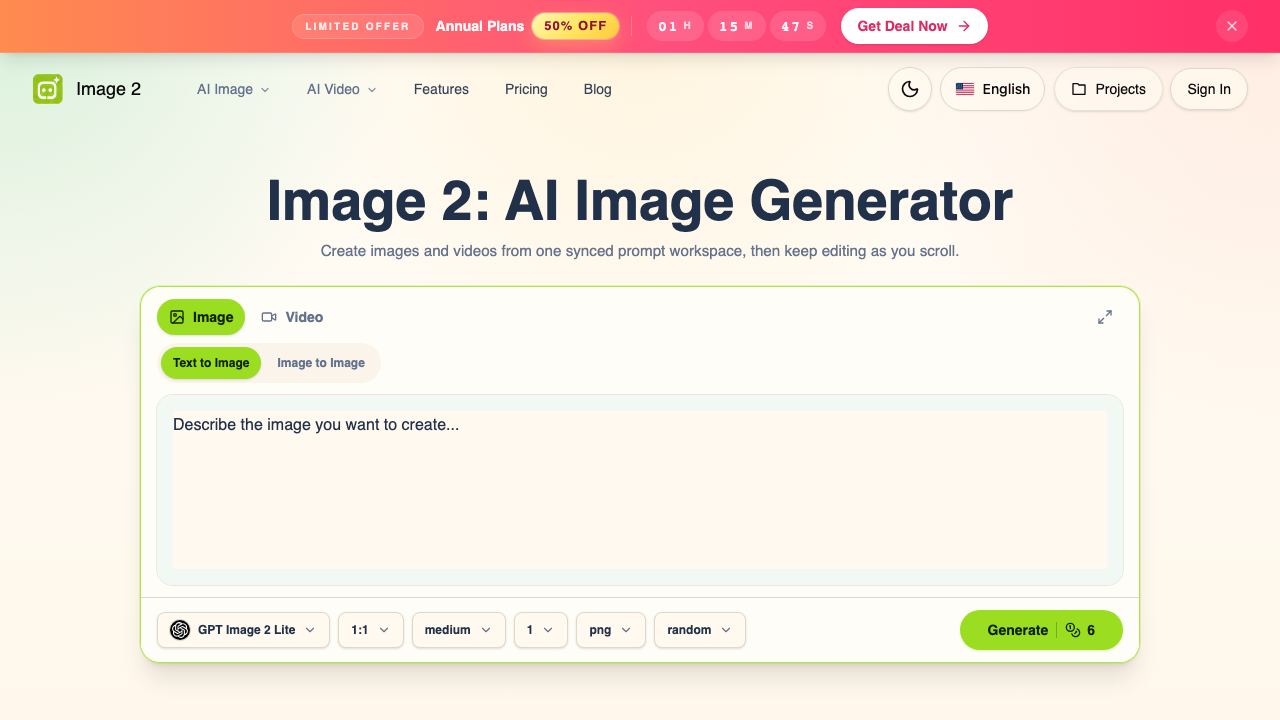Click the Sign In button

pos(1209,89)
